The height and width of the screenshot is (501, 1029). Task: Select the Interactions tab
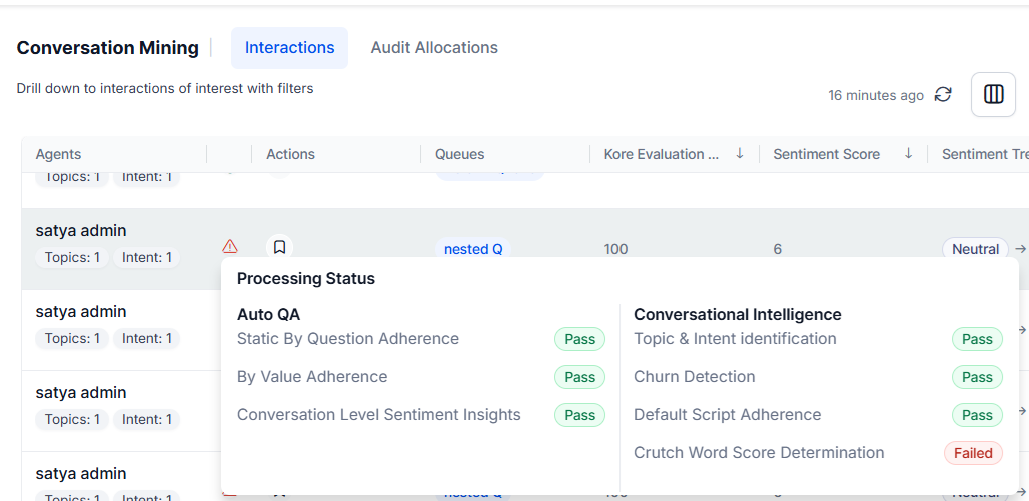(289, 48)
